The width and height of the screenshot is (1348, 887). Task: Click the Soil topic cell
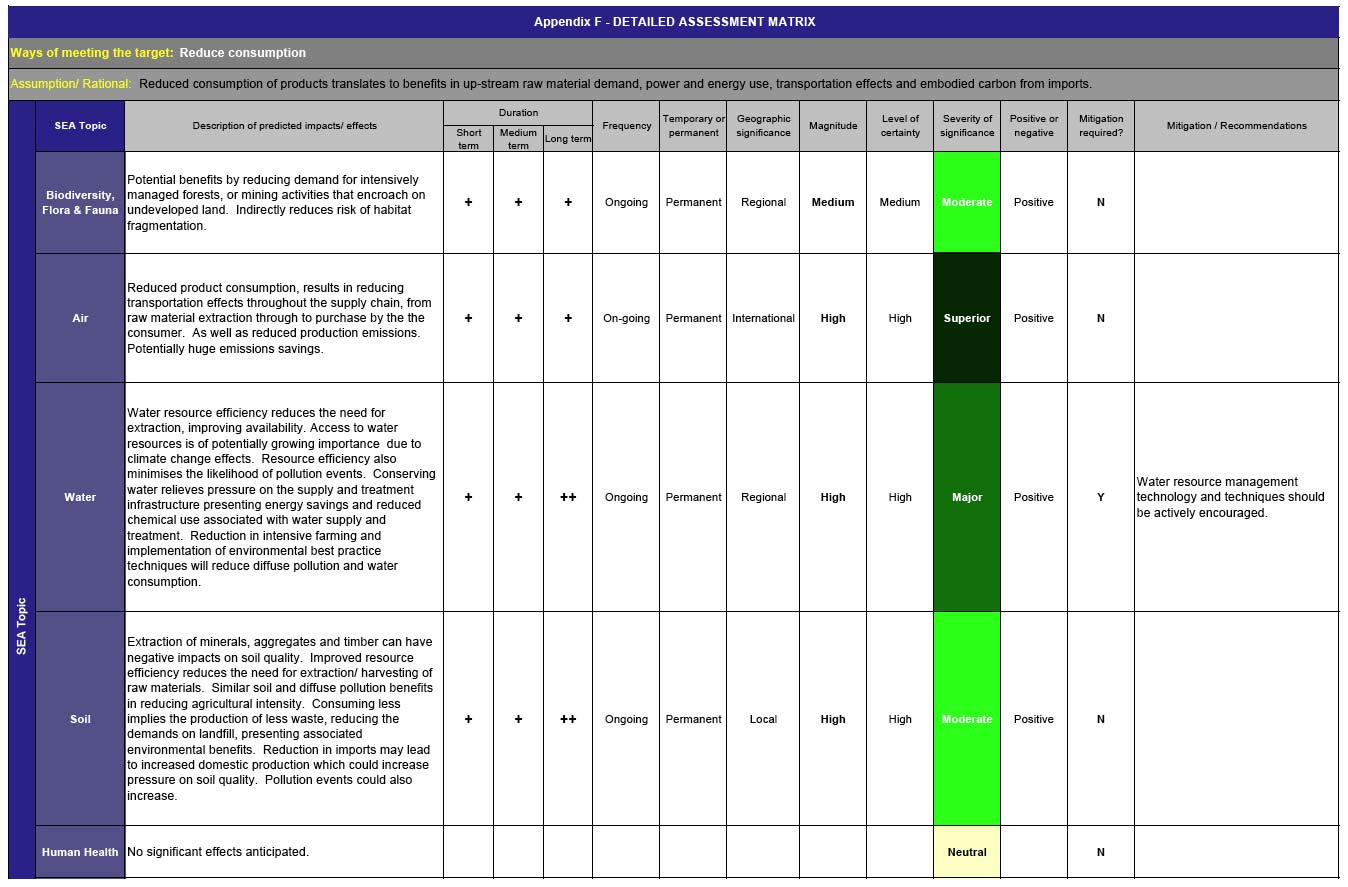80,719
